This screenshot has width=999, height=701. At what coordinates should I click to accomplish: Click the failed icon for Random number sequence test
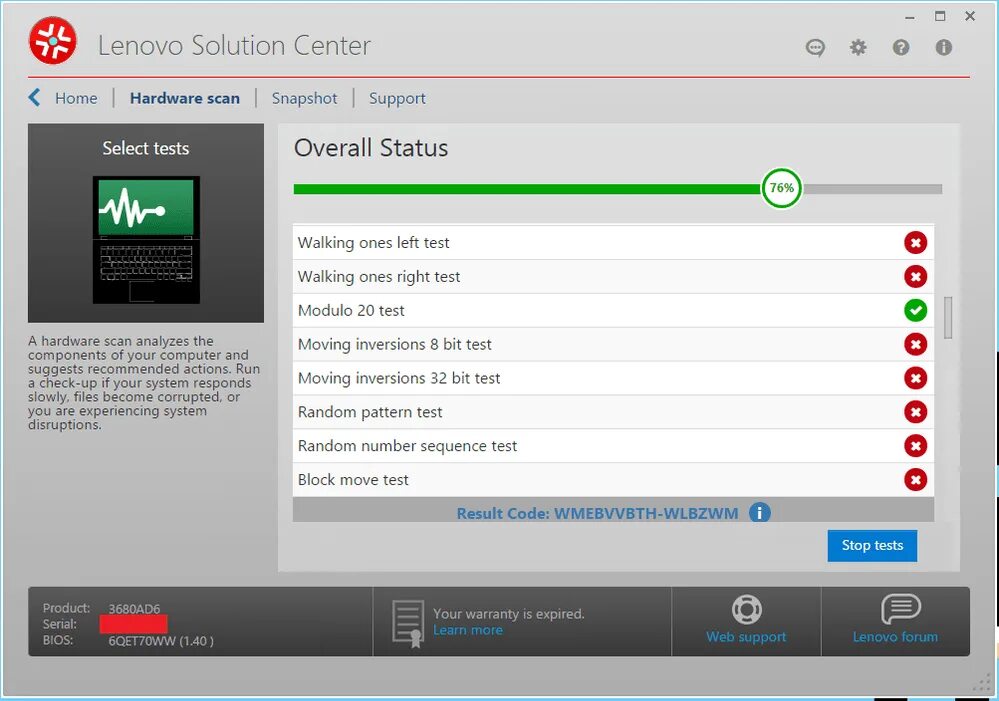tap(916, 445)
